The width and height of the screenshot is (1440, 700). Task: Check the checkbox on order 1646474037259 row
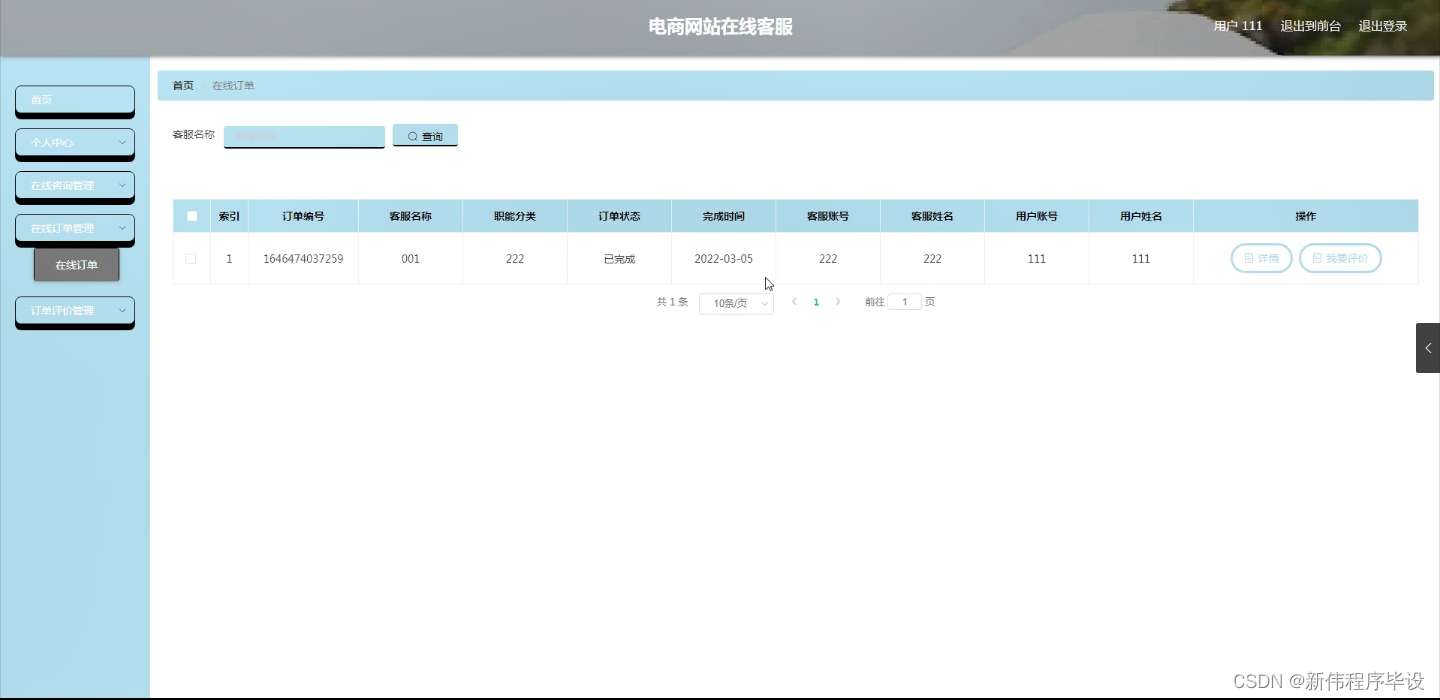[191, 258]
